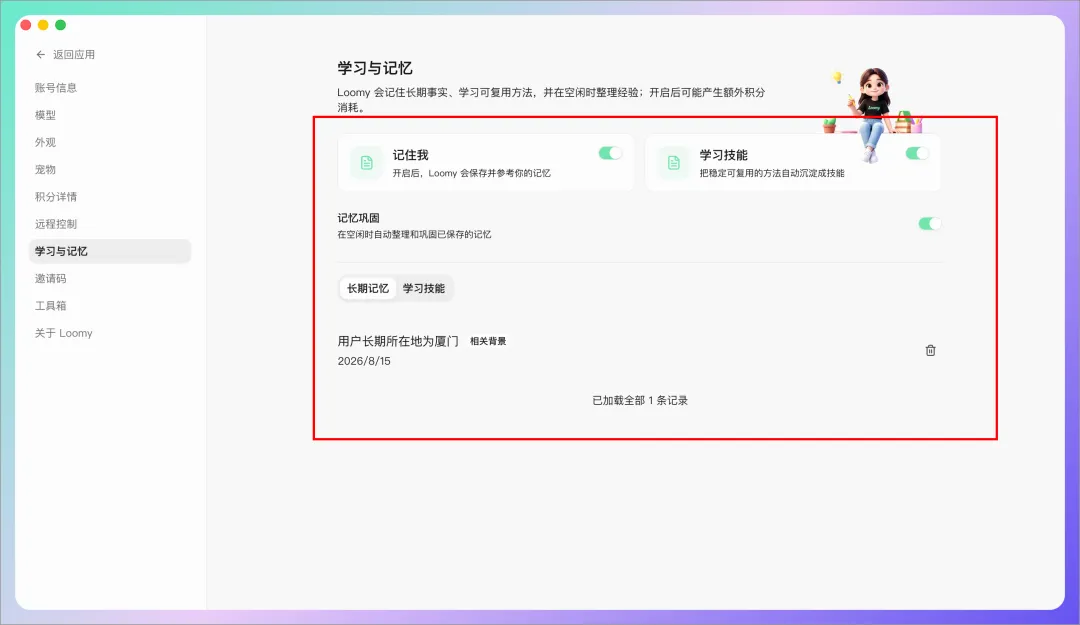1080x625 pixels.
Task: Toggle the 记住我 switch
Action: click(610, 153)
